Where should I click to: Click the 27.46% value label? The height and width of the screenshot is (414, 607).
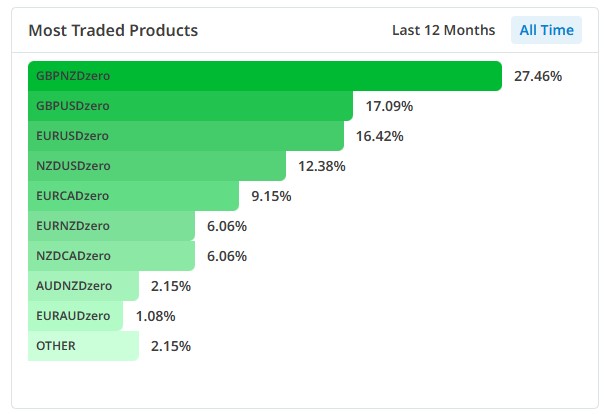coord(538,76)
